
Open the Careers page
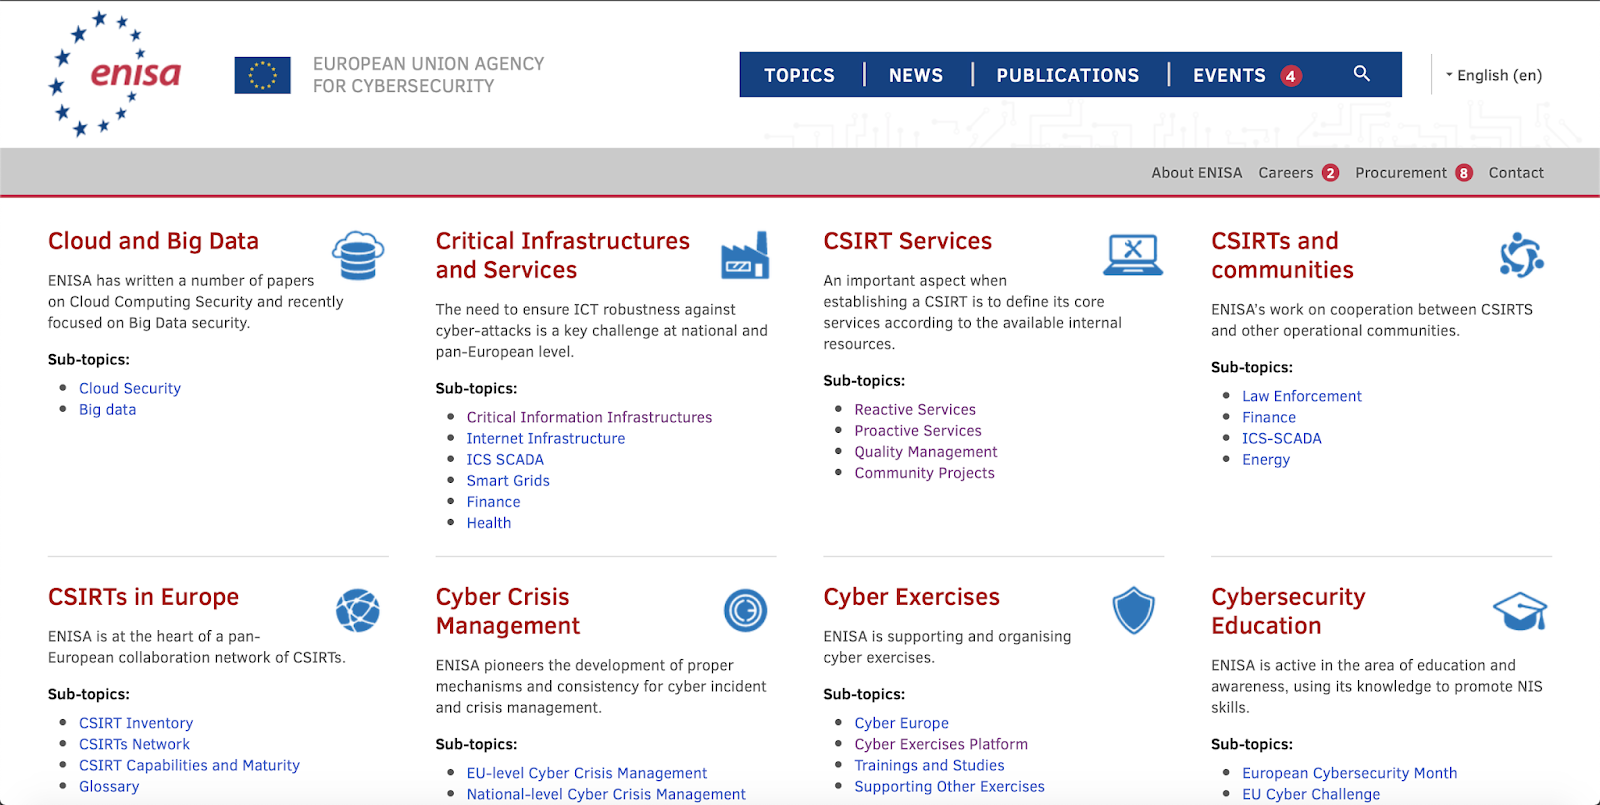tap(1286, 173)
